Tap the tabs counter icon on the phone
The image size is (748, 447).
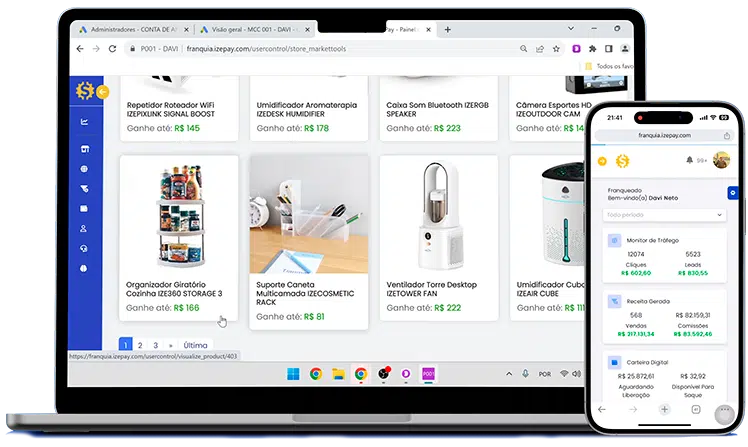point(696,409)
